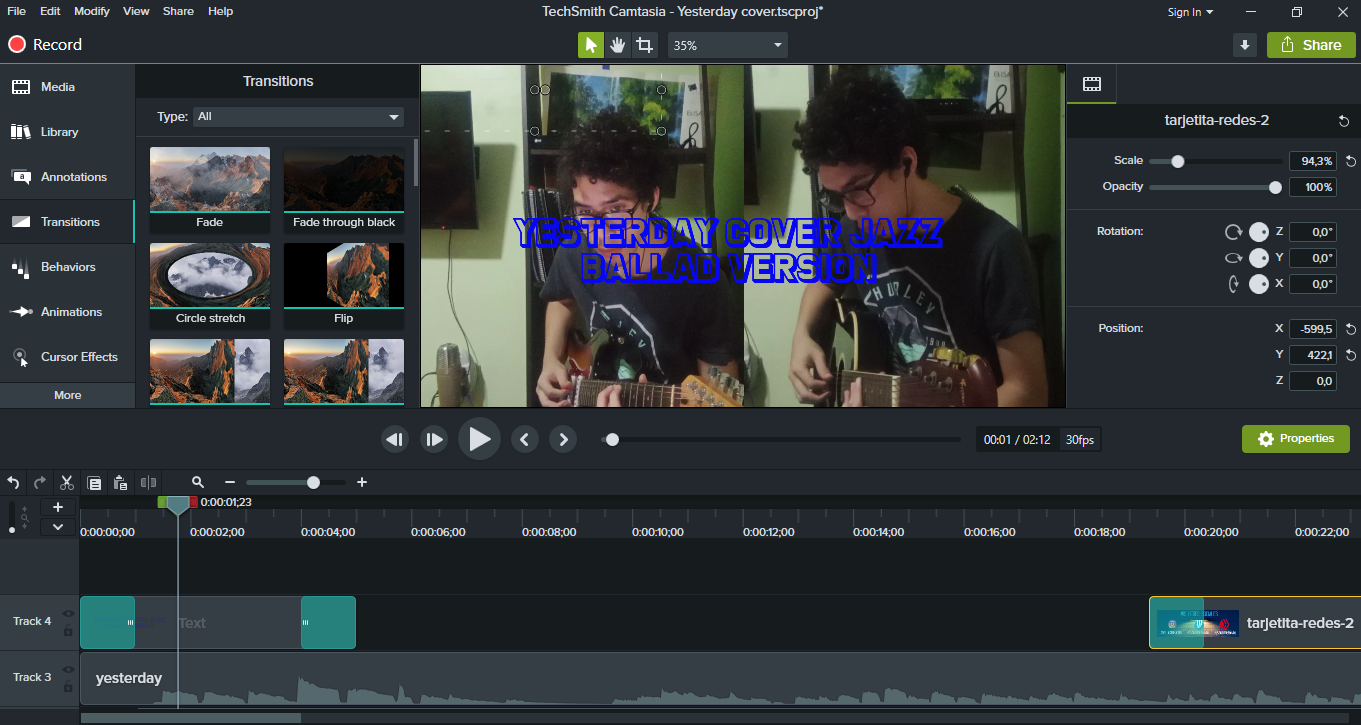This screenshot has height=725, width=1361.
Task: Open the Share menu
Action: (178, 11)
